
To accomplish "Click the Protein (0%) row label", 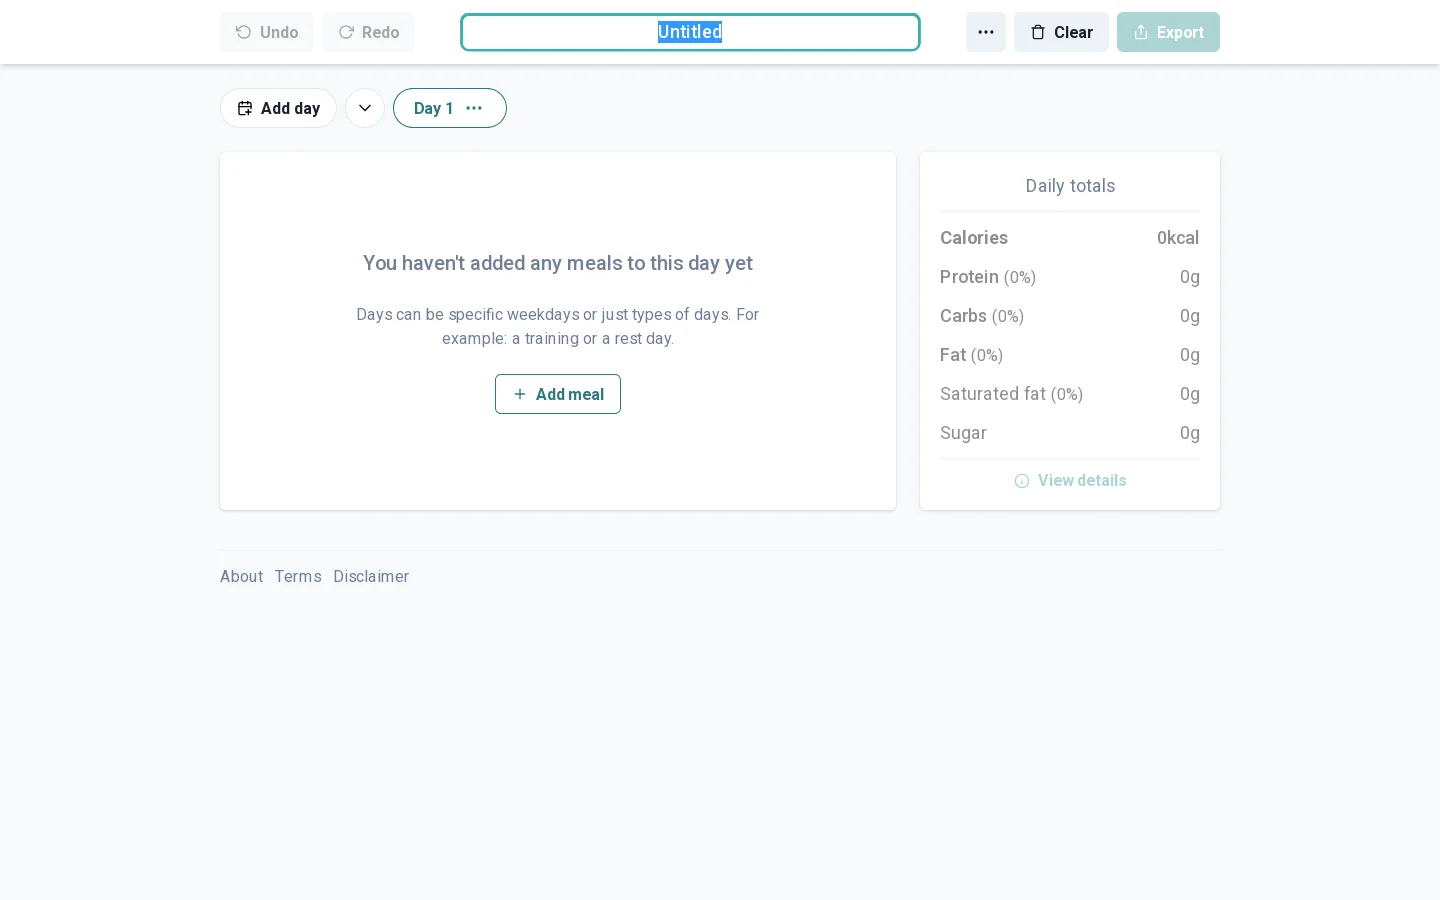I will click(988, 277).
